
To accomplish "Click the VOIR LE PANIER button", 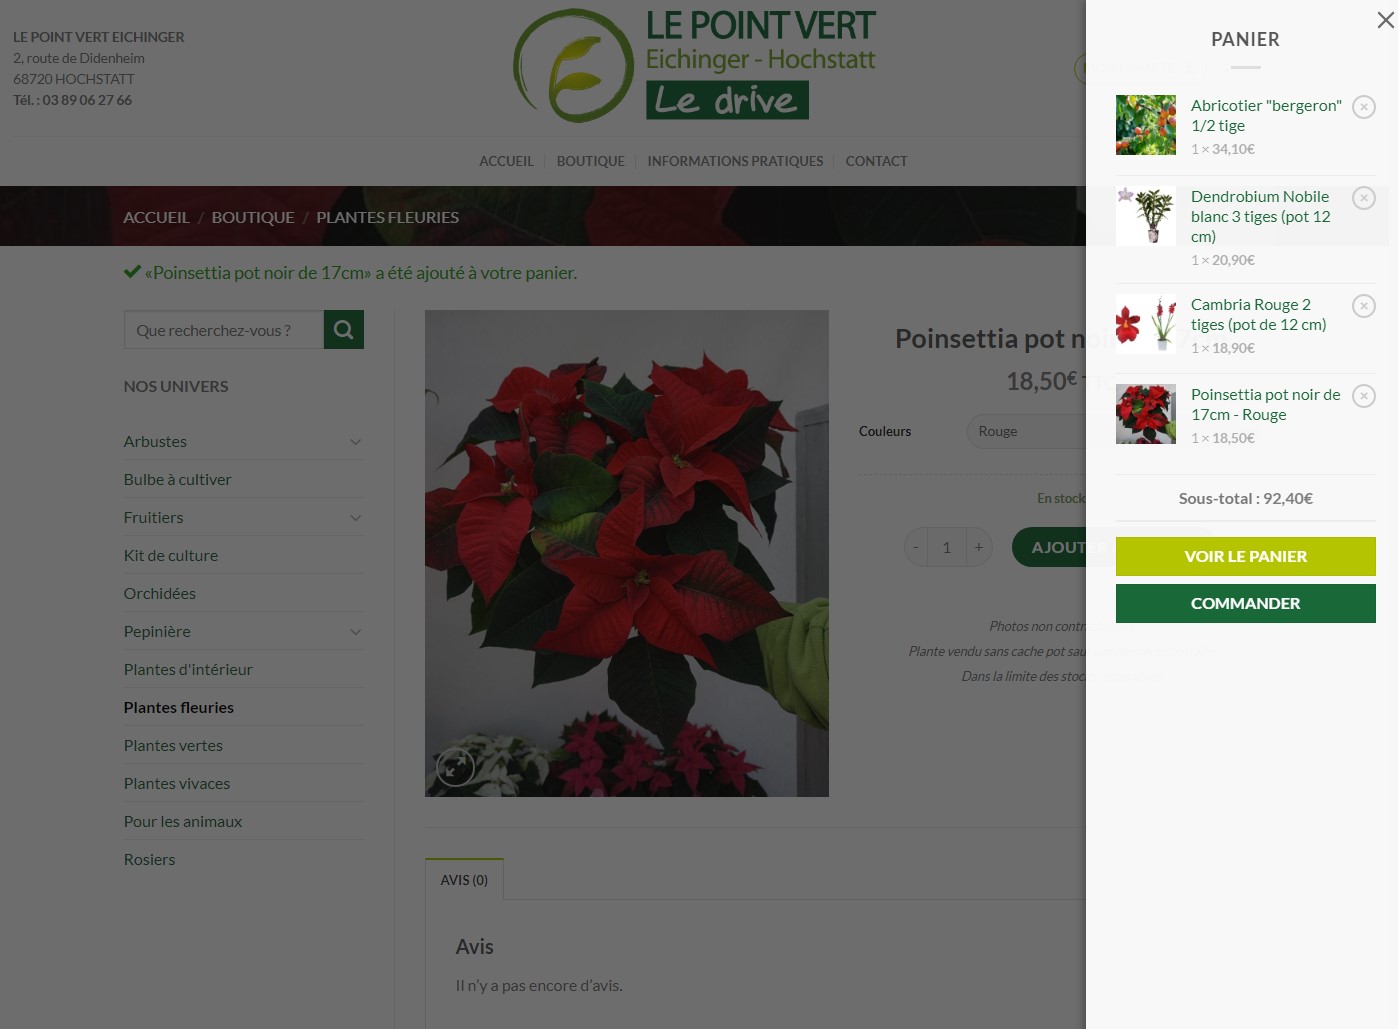I will [1246, 556].
